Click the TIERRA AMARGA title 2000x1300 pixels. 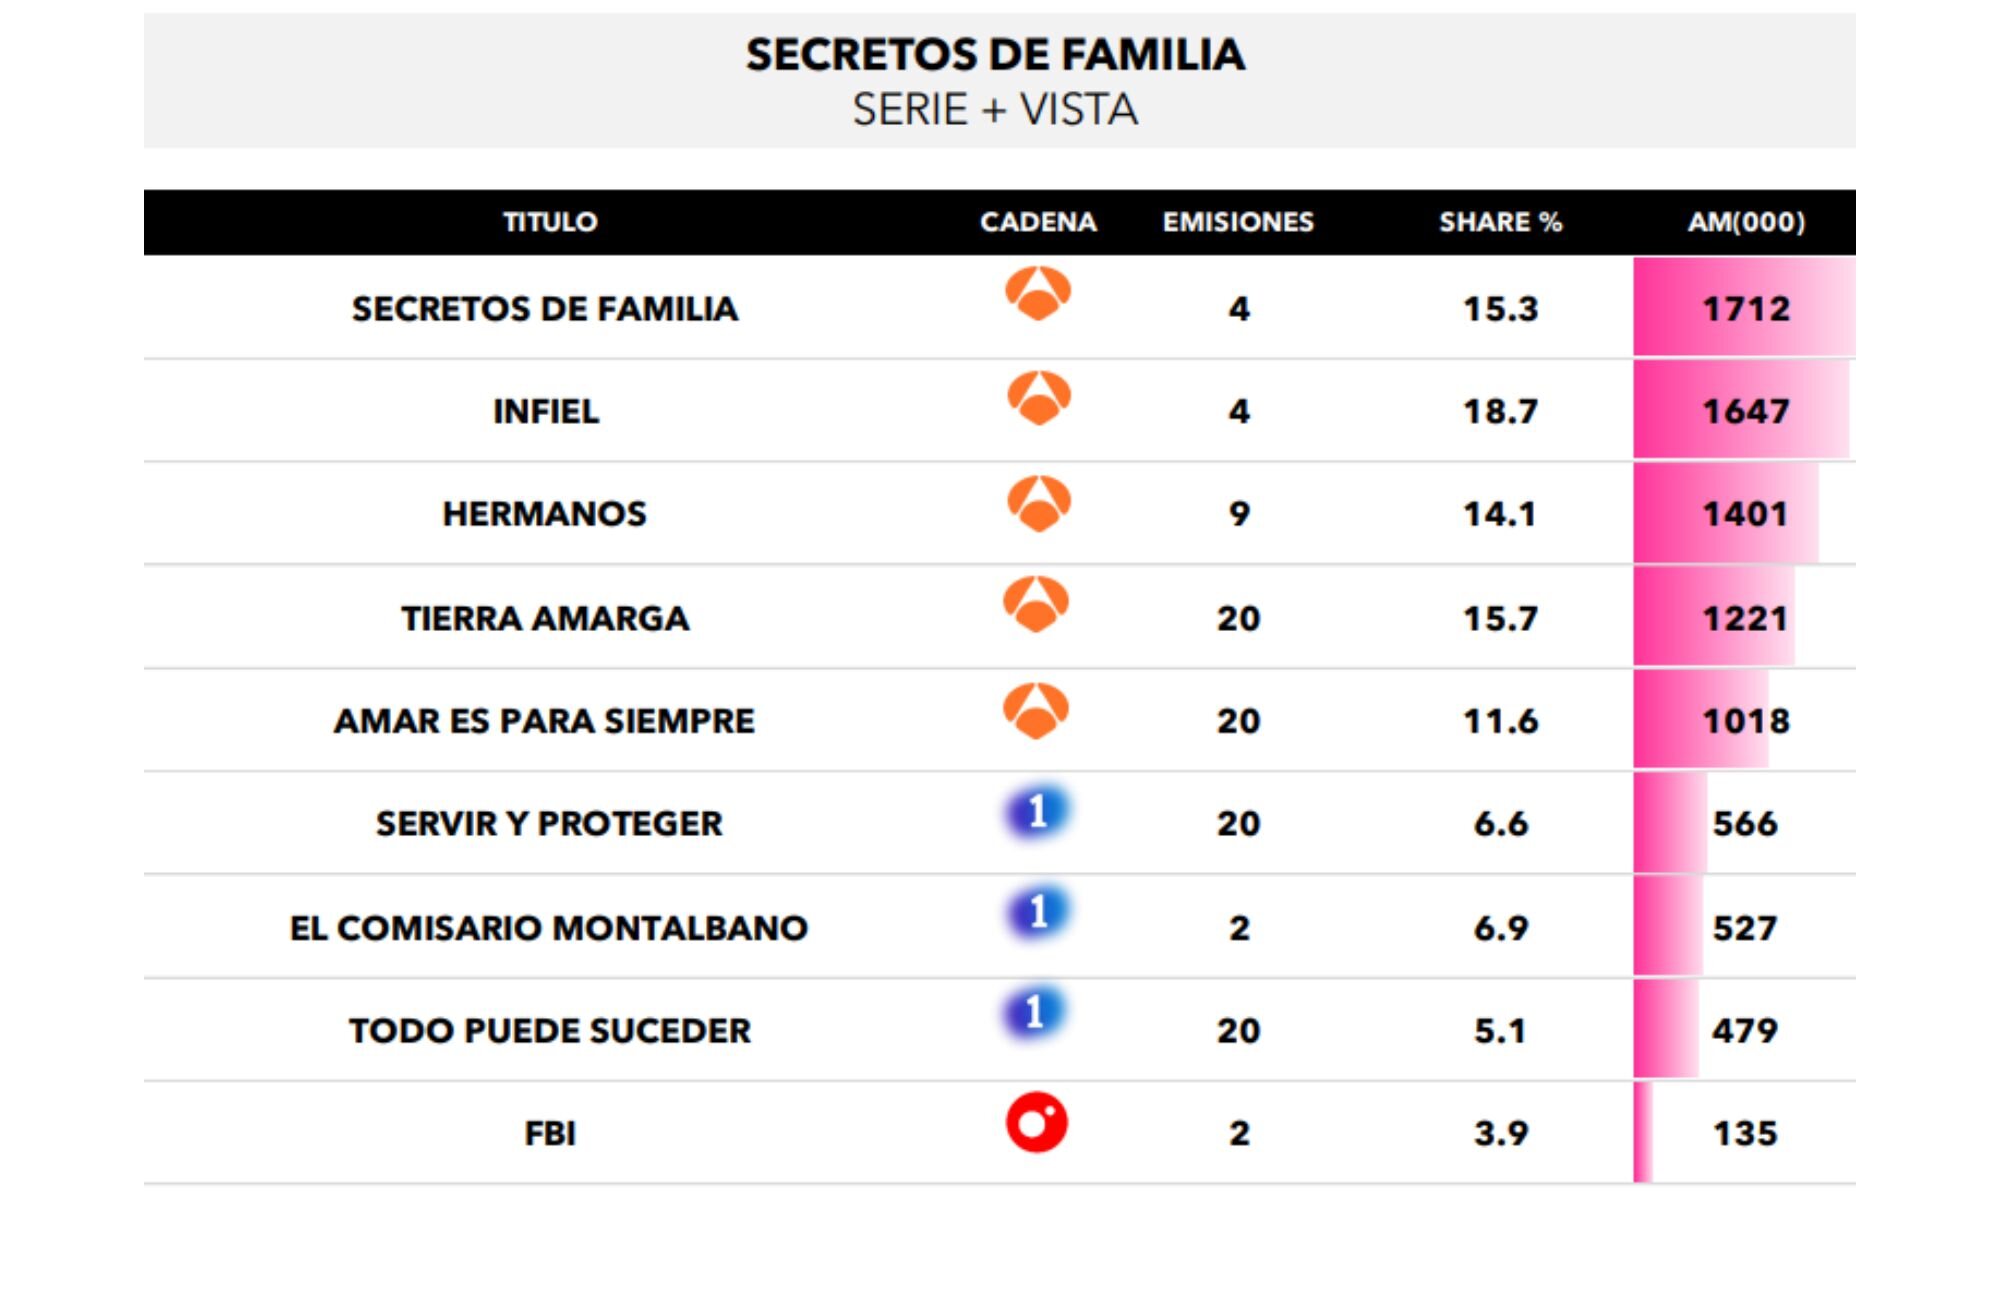(545, 619)
